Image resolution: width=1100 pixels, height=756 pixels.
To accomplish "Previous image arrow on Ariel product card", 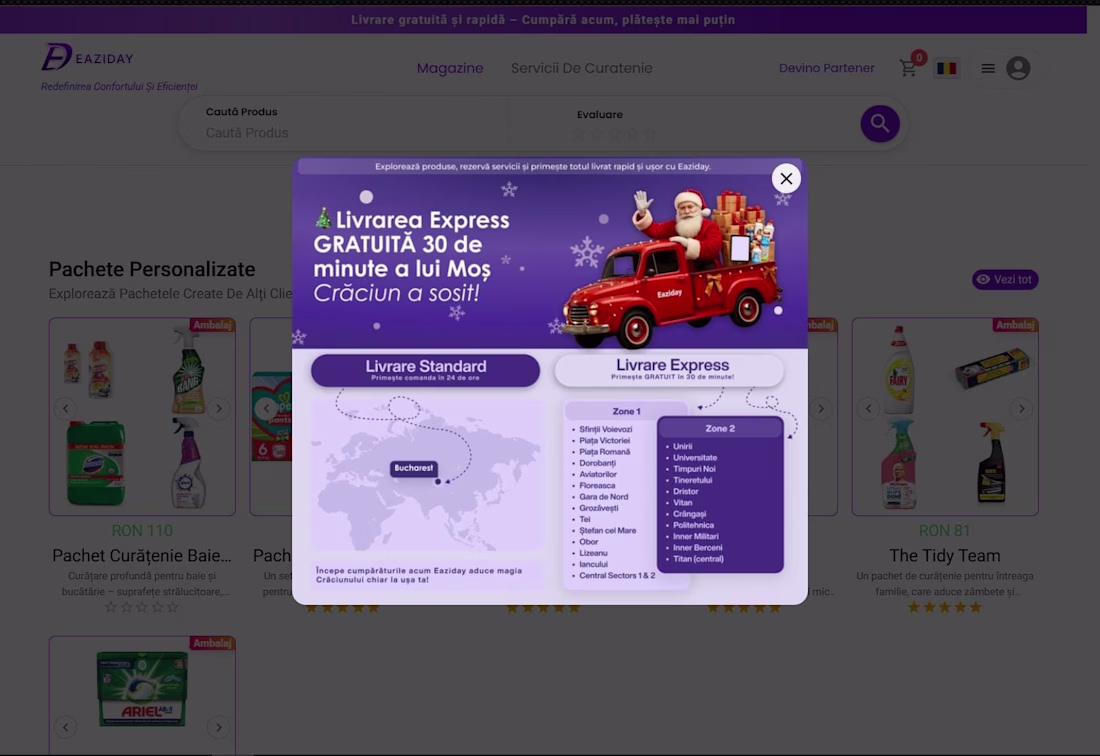I will 65,727.
